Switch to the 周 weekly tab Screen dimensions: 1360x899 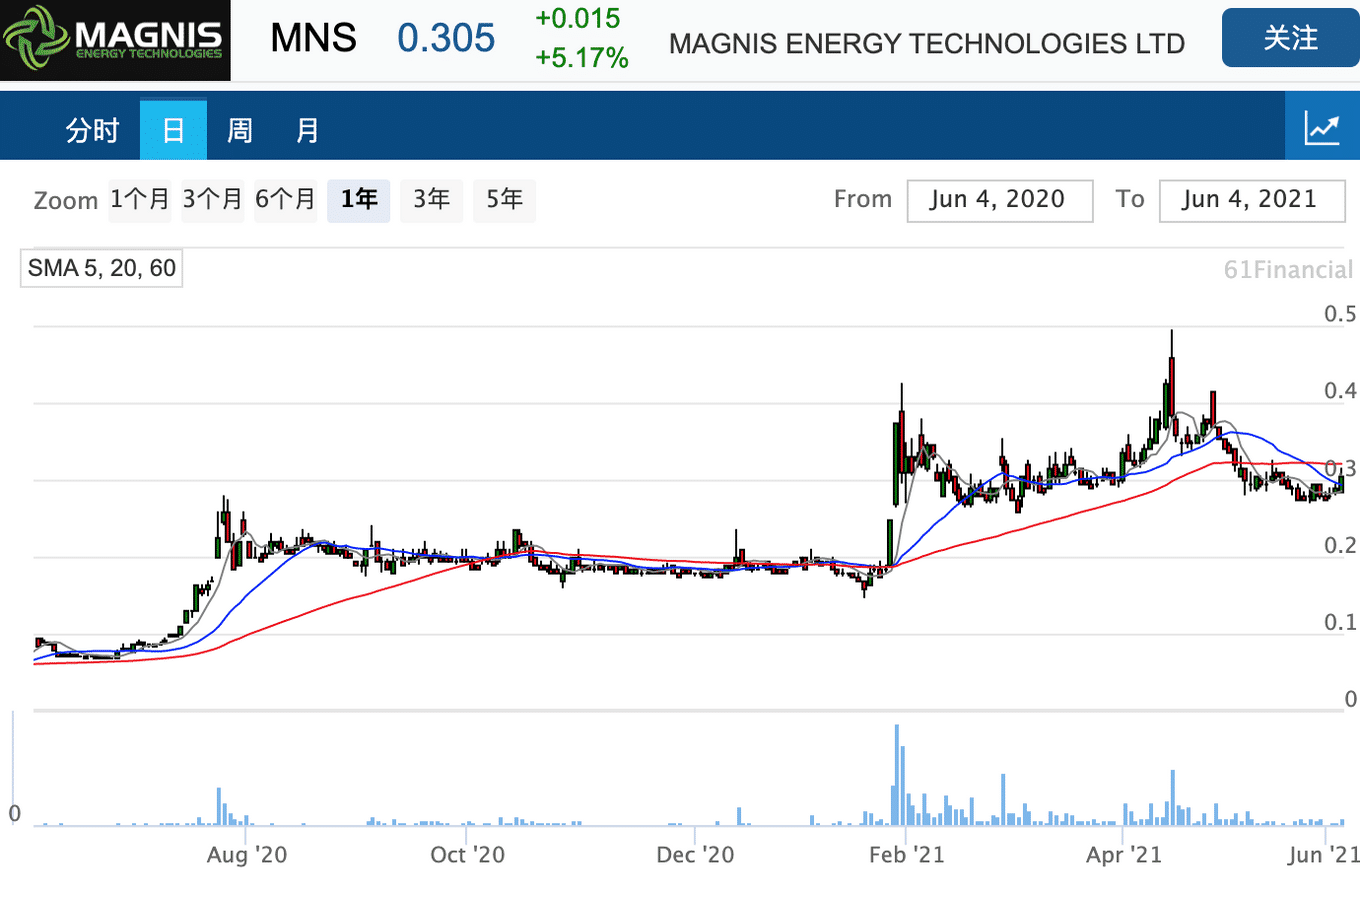coord(240,130)
